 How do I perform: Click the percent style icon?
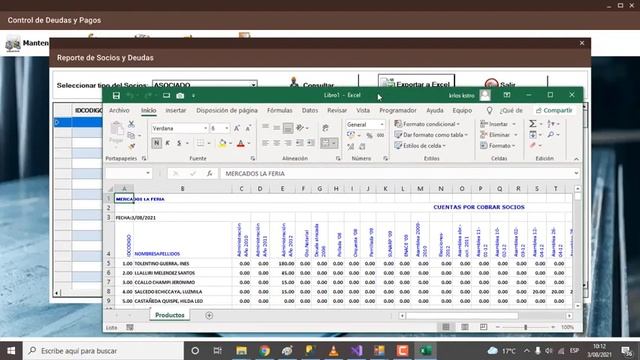(x=369, y=135)
